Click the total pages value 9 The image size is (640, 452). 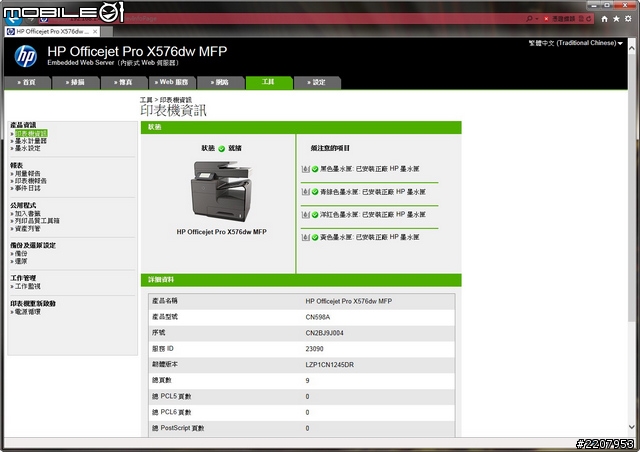(307, 381)
